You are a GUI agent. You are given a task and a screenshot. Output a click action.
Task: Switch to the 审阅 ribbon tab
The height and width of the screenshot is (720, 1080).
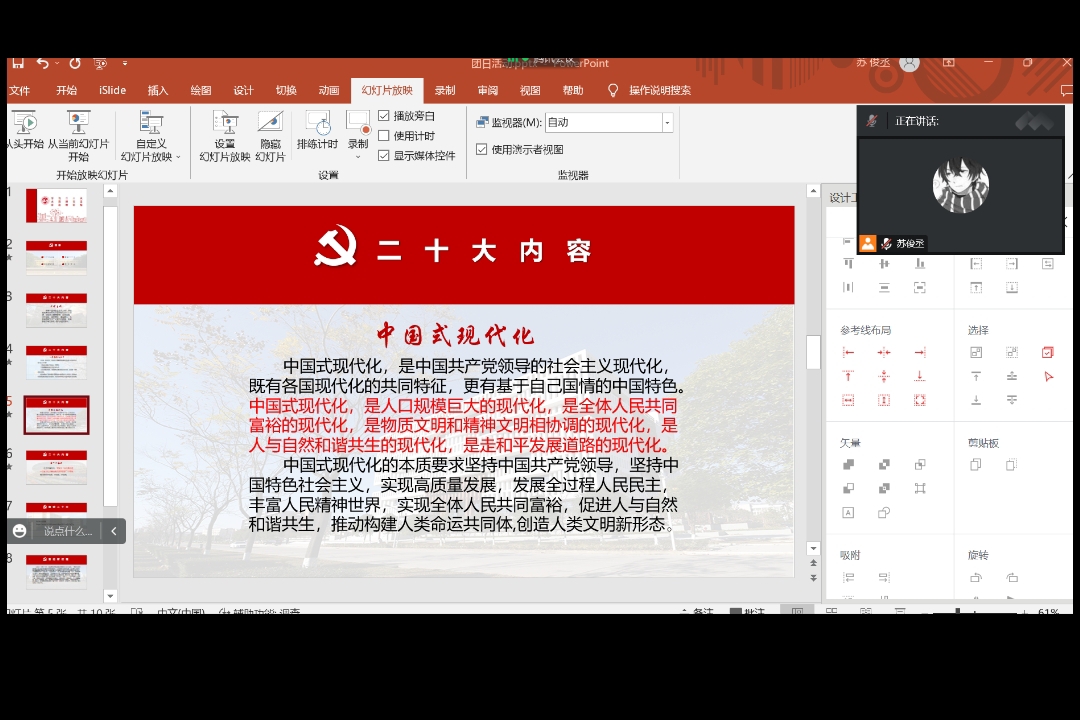click(x=488, y=90)
